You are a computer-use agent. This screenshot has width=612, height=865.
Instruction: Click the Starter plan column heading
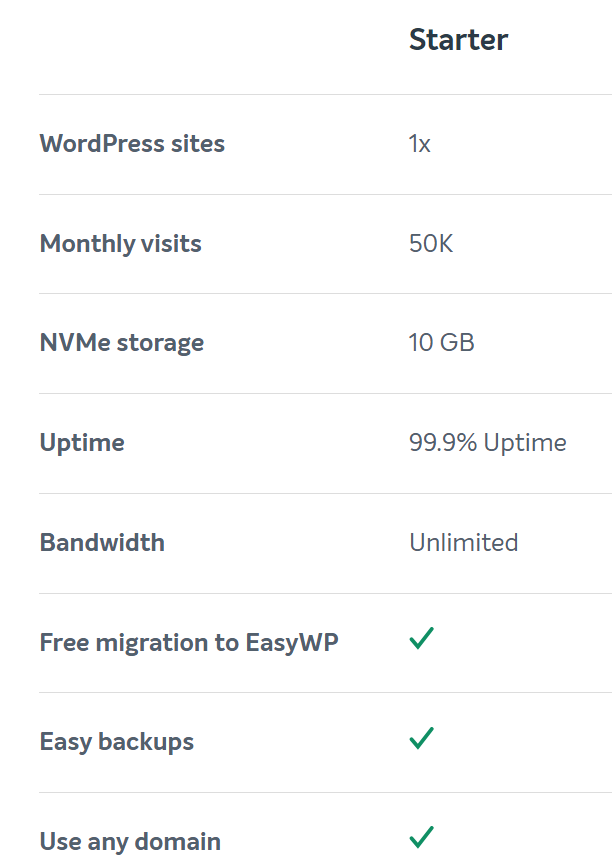tap(458, 40)
